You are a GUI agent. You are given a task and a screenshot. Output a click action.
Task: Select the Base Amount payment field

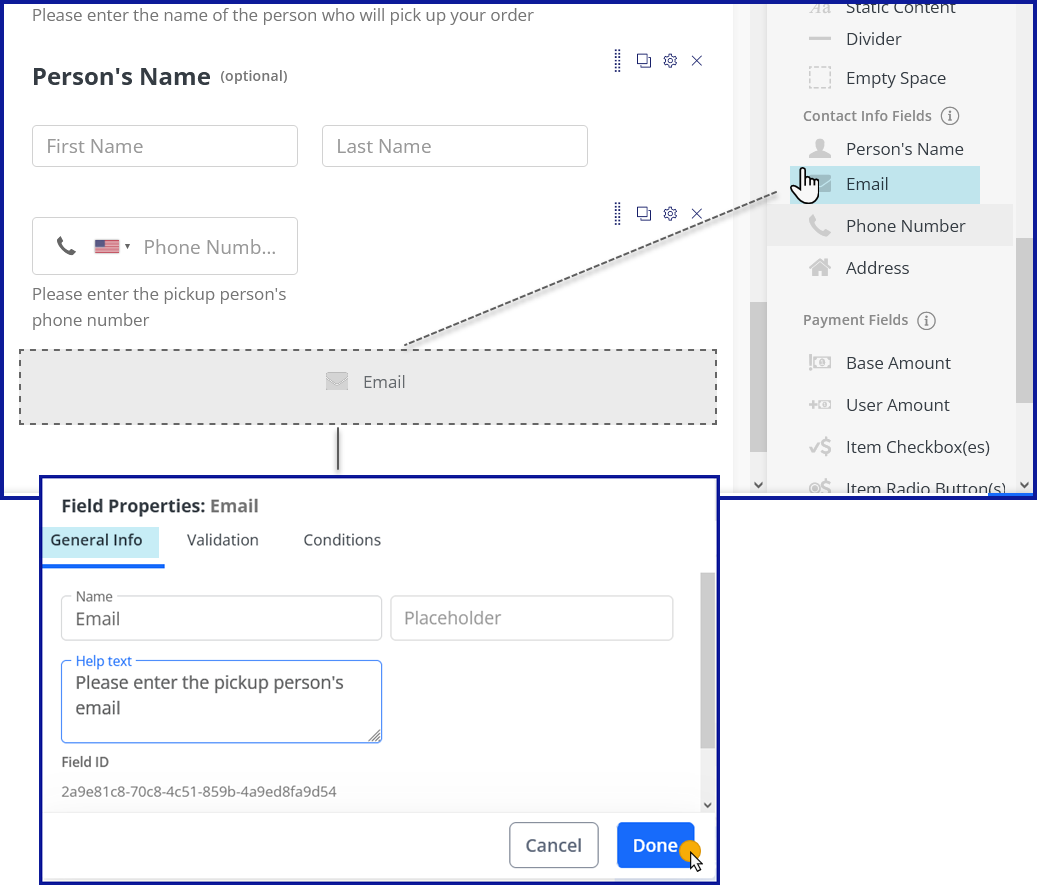tap(897, 362)
